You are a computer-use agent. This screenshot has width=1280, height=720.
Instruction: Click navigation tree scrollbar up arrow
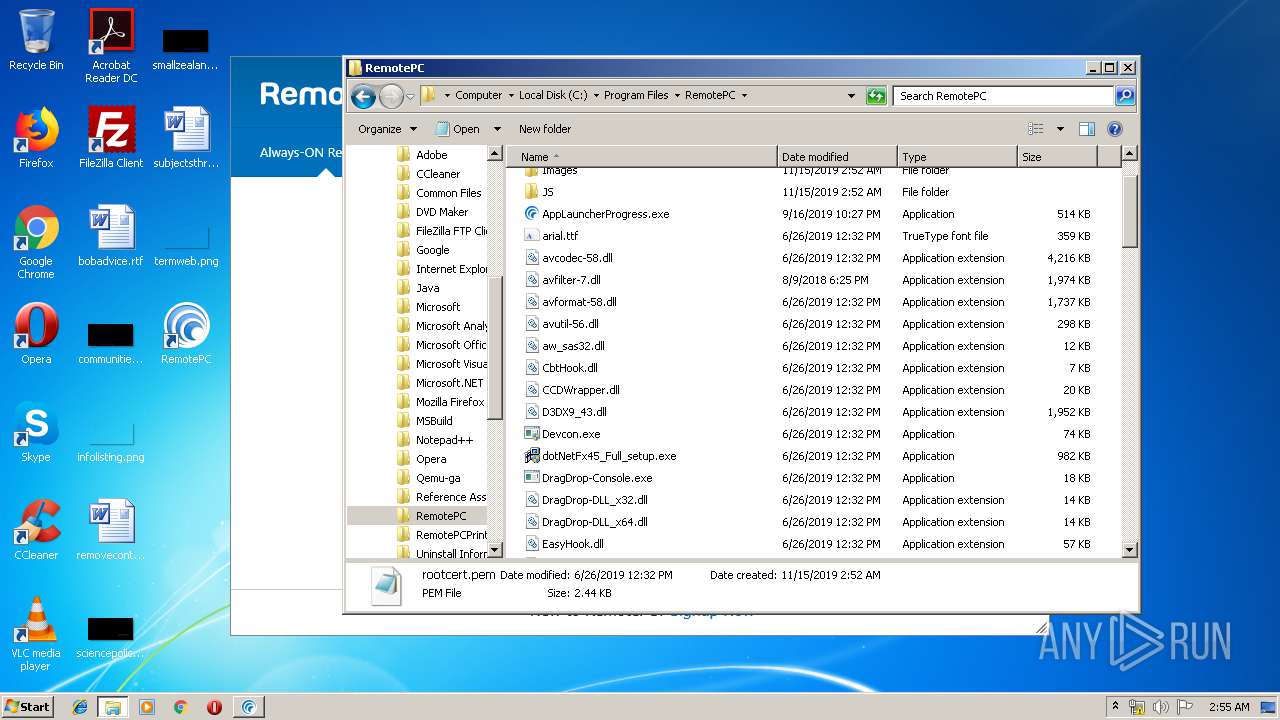pos(495,154)
